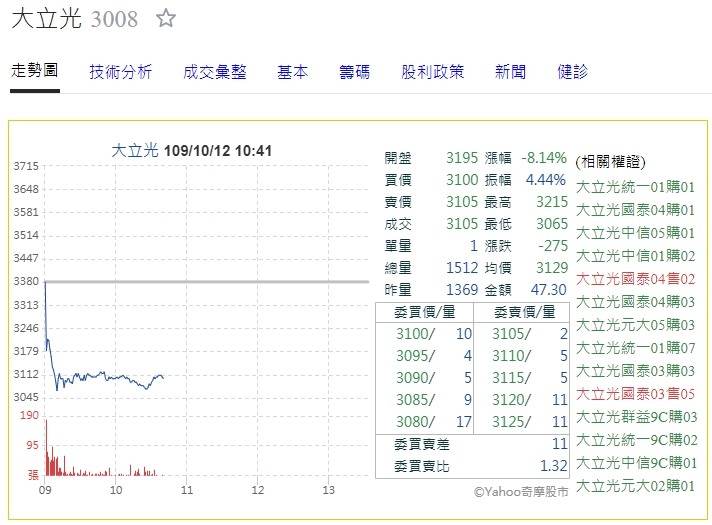
Task: Click the 金額 value 47.30
Action: point(549,290)
